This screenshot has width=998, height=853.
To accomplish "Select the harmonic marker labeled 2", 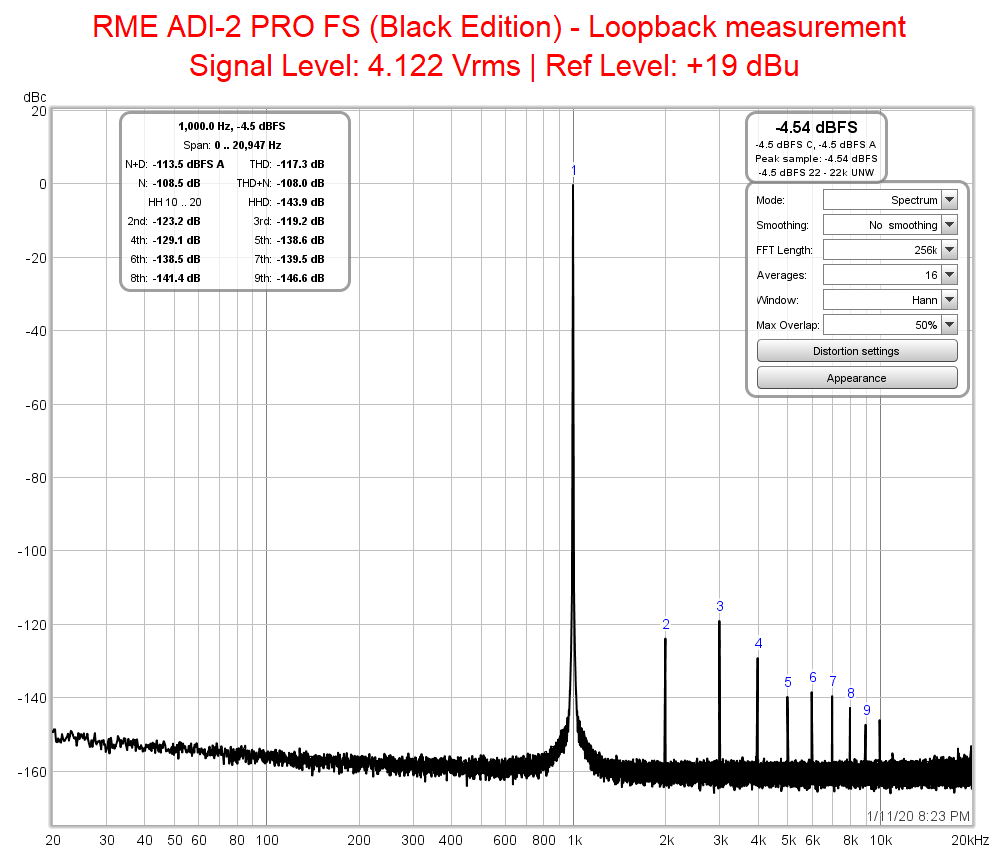I will tap(666, 624).
